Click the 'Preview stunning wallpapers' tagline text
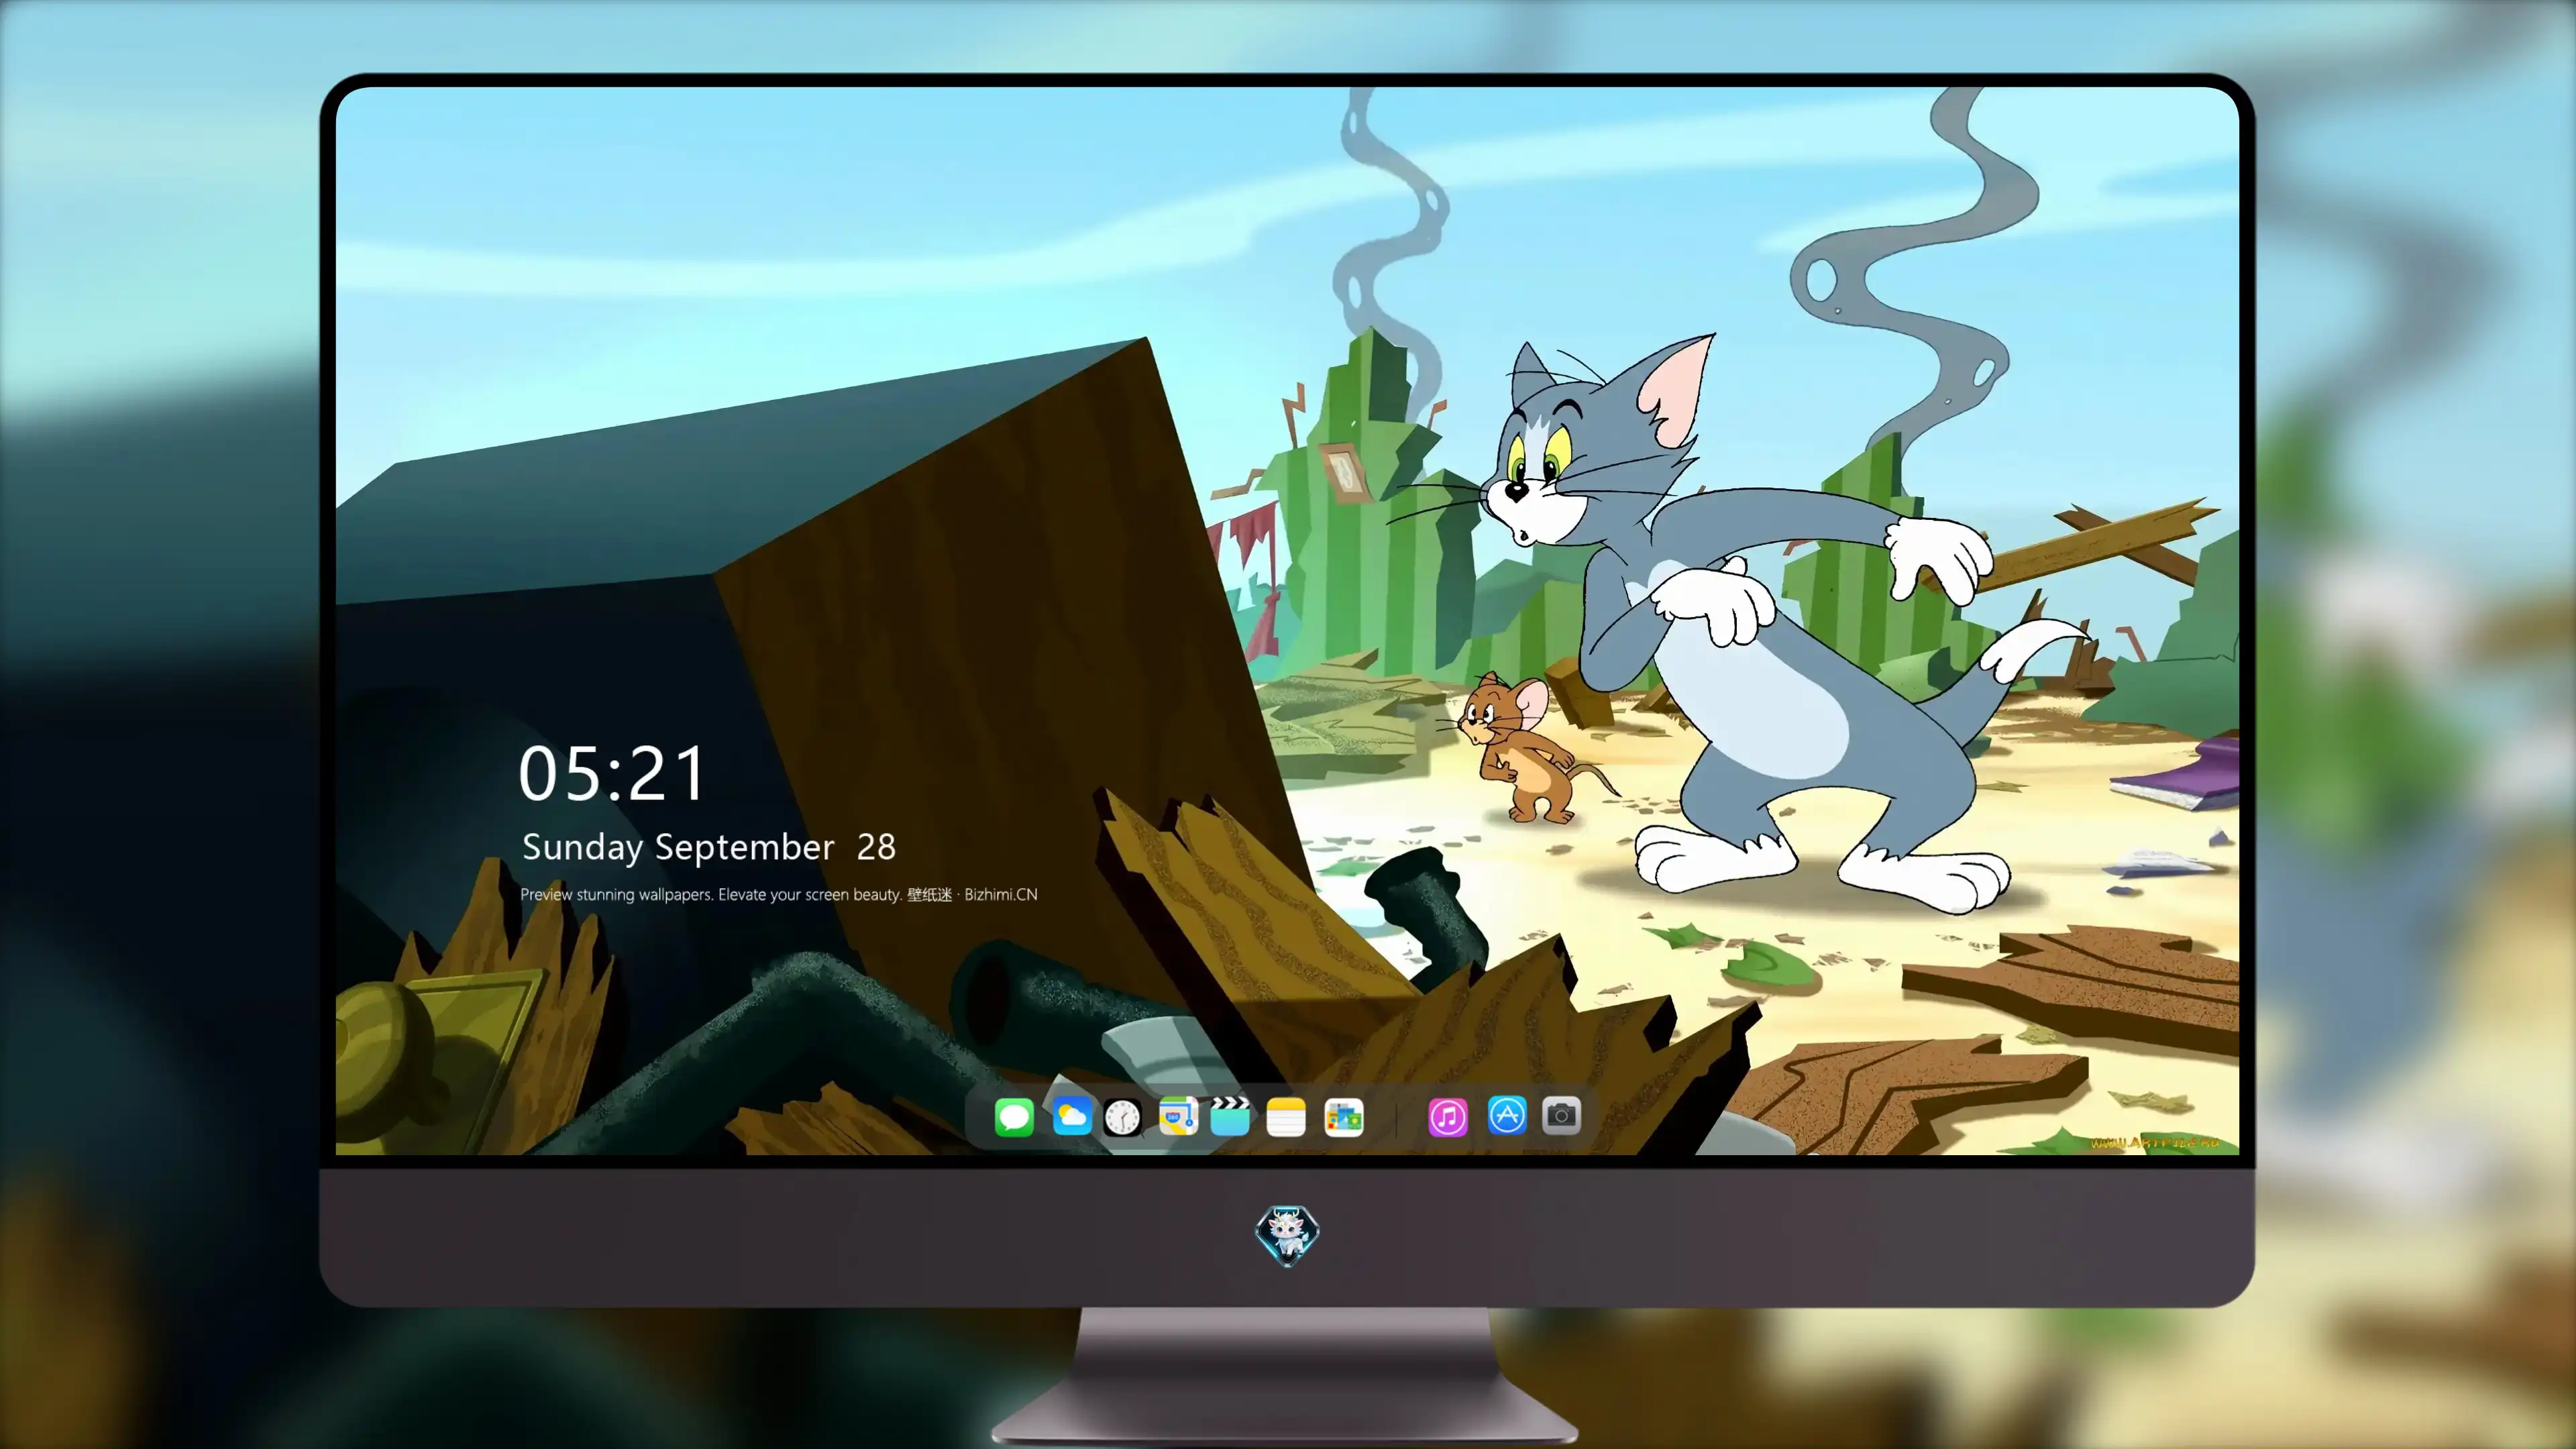Screen dimensions: 2576x1449 [779, 895]
